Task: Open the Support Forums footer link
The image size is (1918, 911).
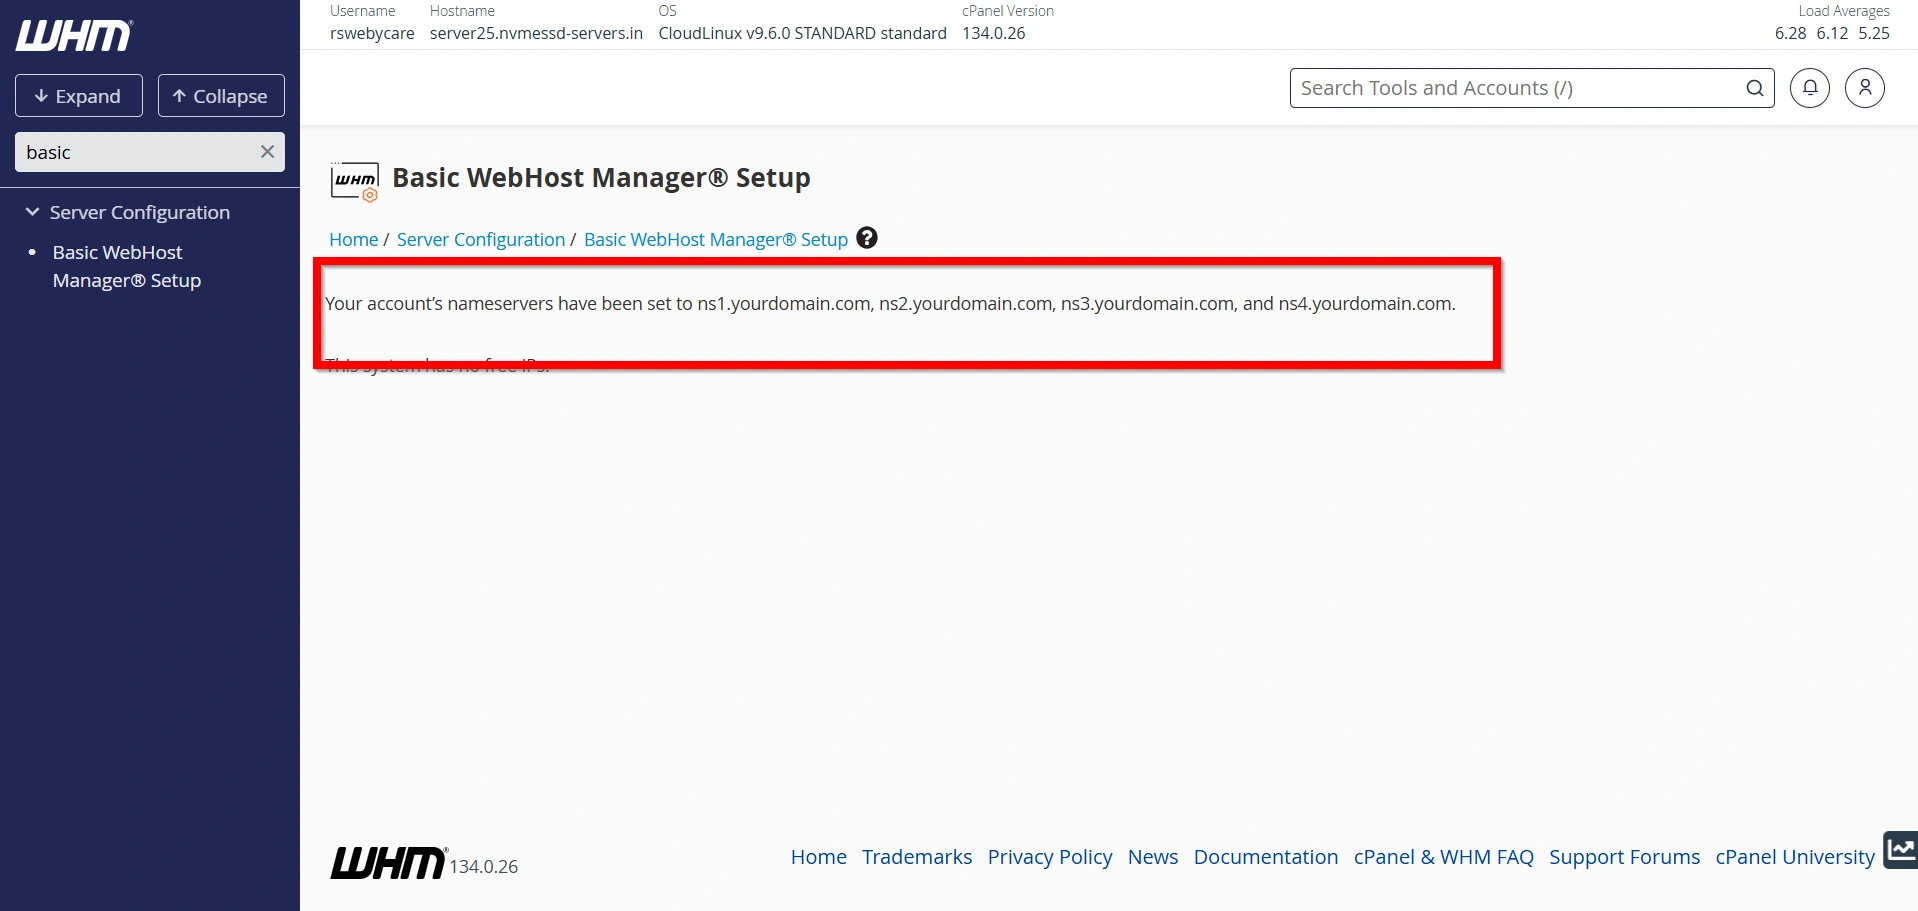Action: point(1625,857)
